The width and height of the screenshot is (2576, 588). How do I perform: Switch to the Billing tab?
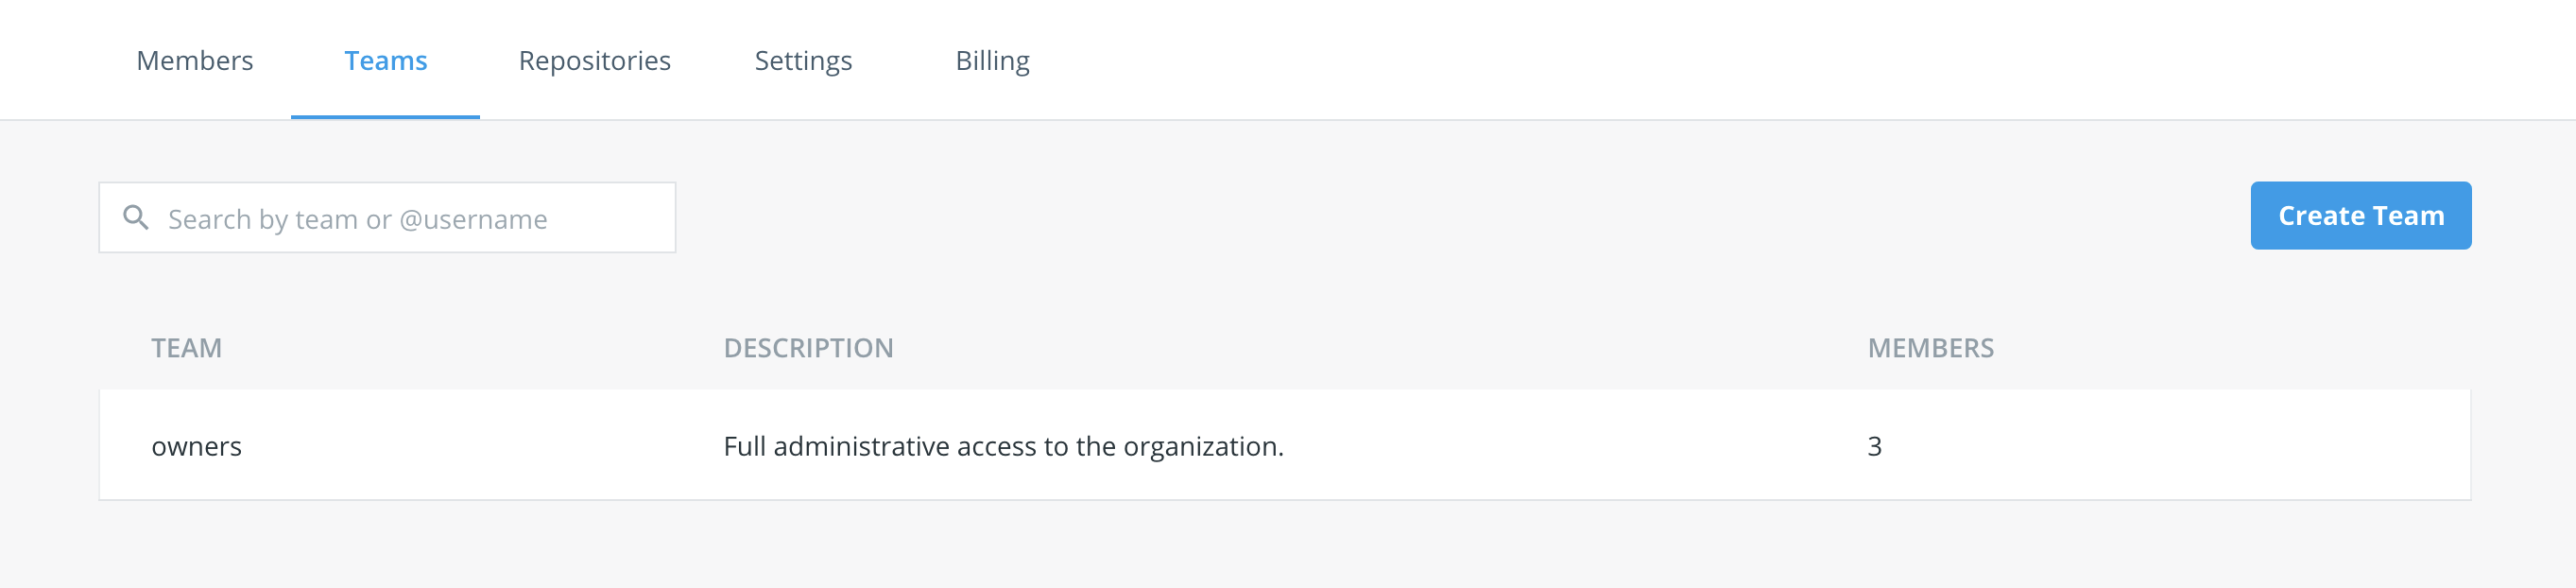(x=992, y=60)
